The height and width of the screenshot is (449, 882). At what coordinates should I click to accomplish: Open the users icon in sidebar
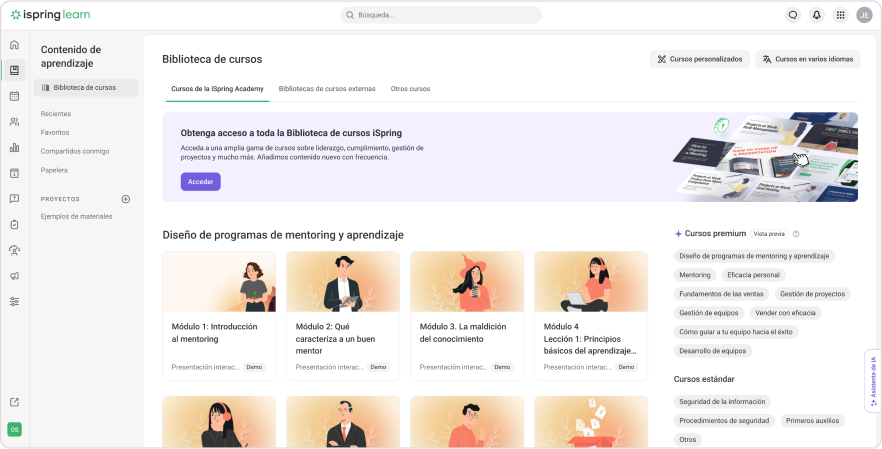tap(15, 122)
